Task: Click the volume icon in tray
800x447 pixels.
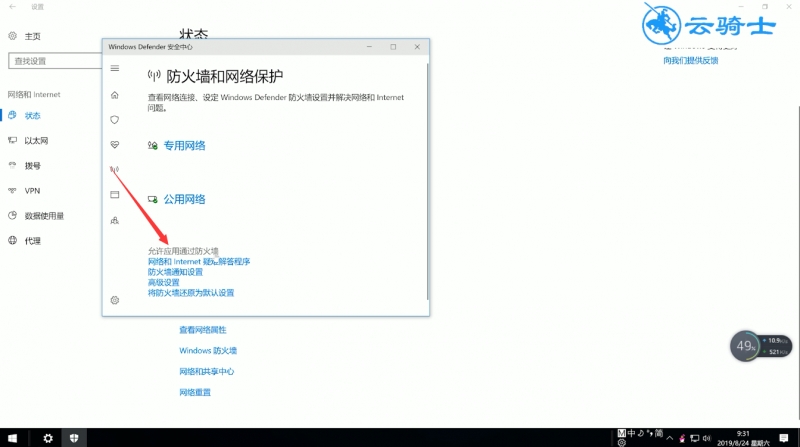Action: [x=707, y=438]
